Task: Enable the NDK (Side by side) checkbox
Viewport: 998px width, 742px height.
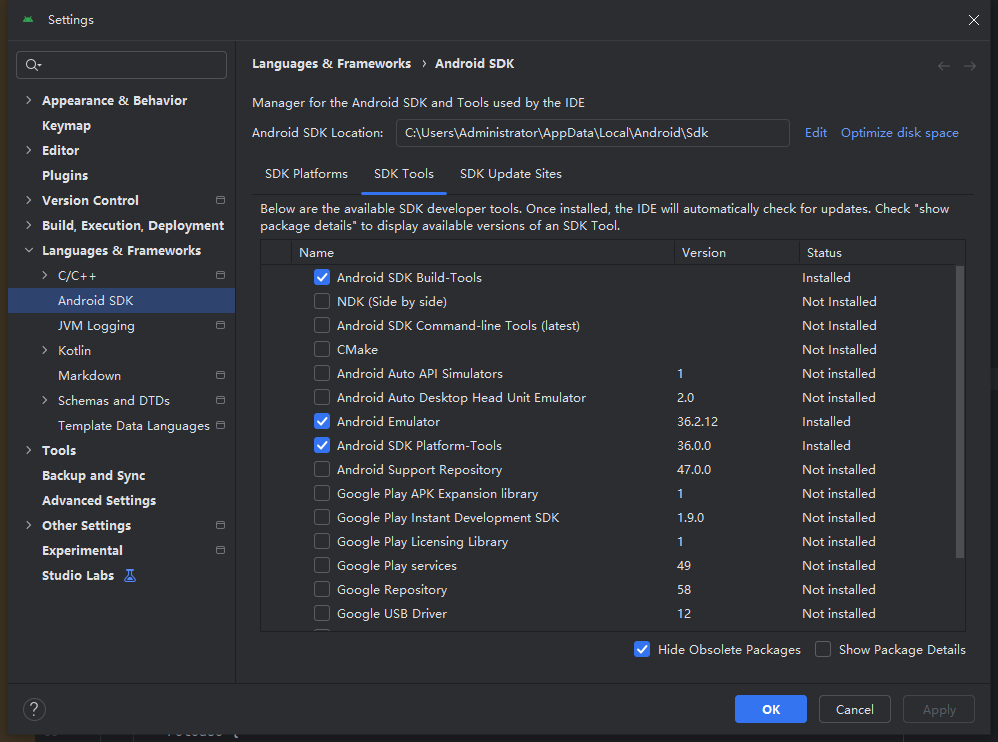Action: click(x=322, y=302)
